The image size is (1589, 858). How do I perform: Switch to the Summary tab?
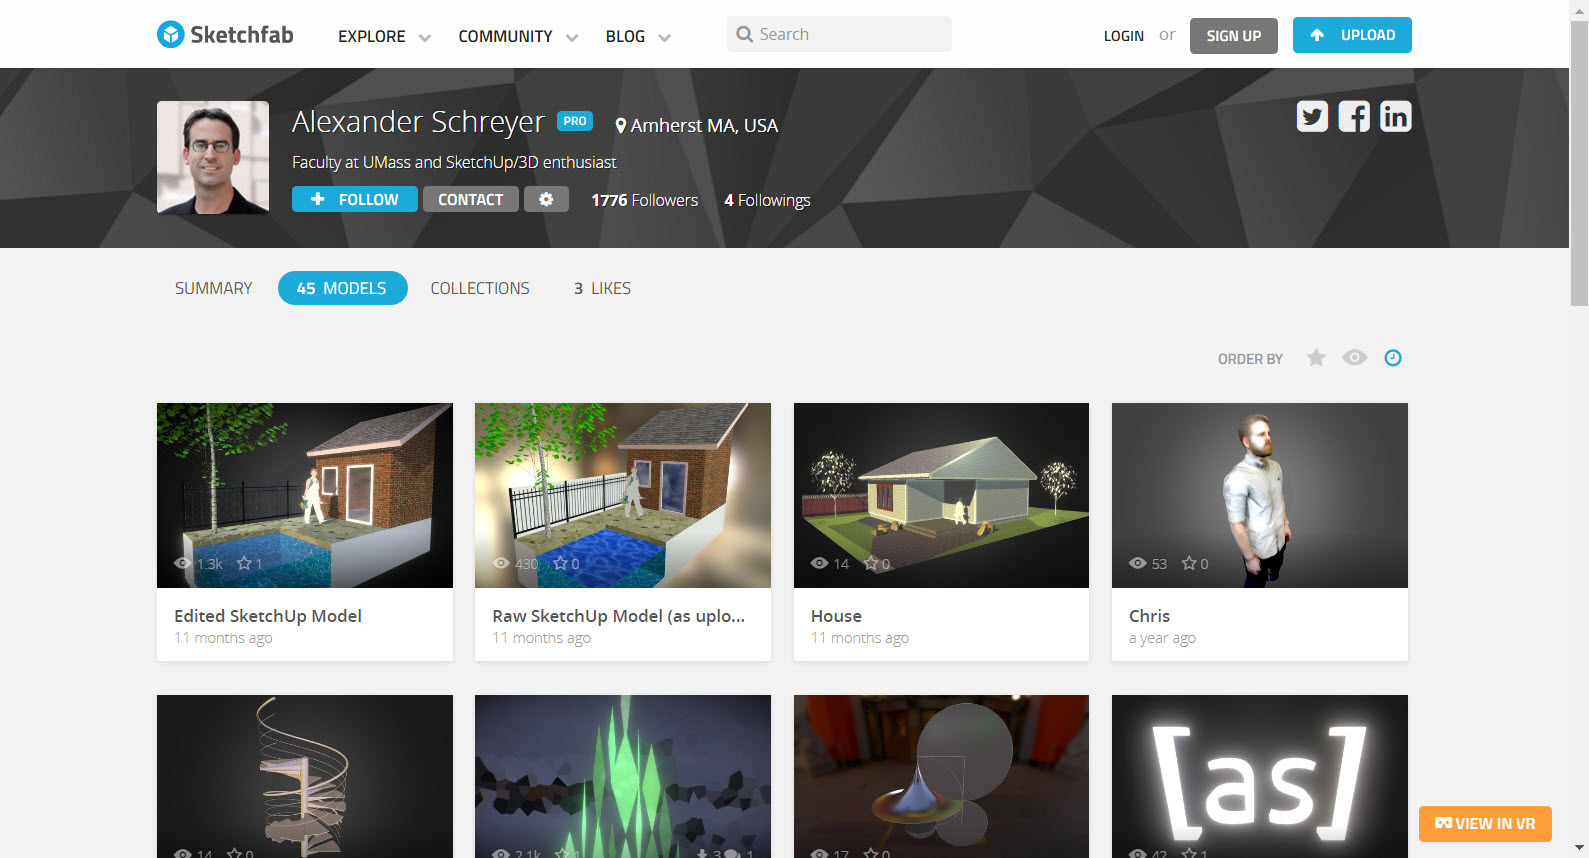click(213, 288)
